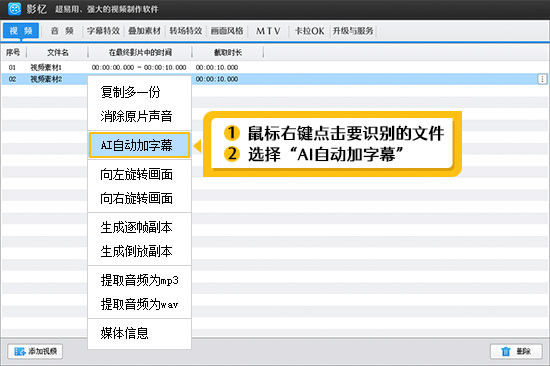Click the 添加视频 button
Screen dimensions: 550x366
[x=35, y=351]
